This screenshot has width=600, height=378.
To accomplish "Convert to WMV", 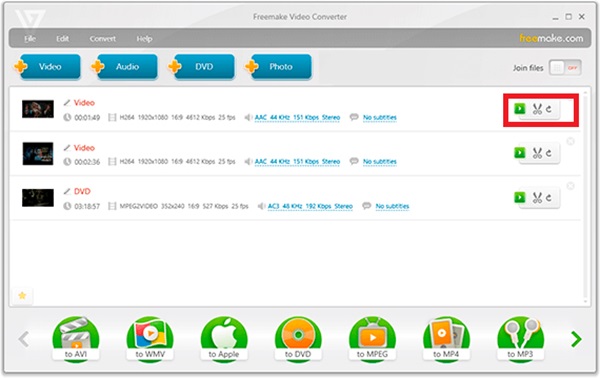I will click(x=150, y=339).
